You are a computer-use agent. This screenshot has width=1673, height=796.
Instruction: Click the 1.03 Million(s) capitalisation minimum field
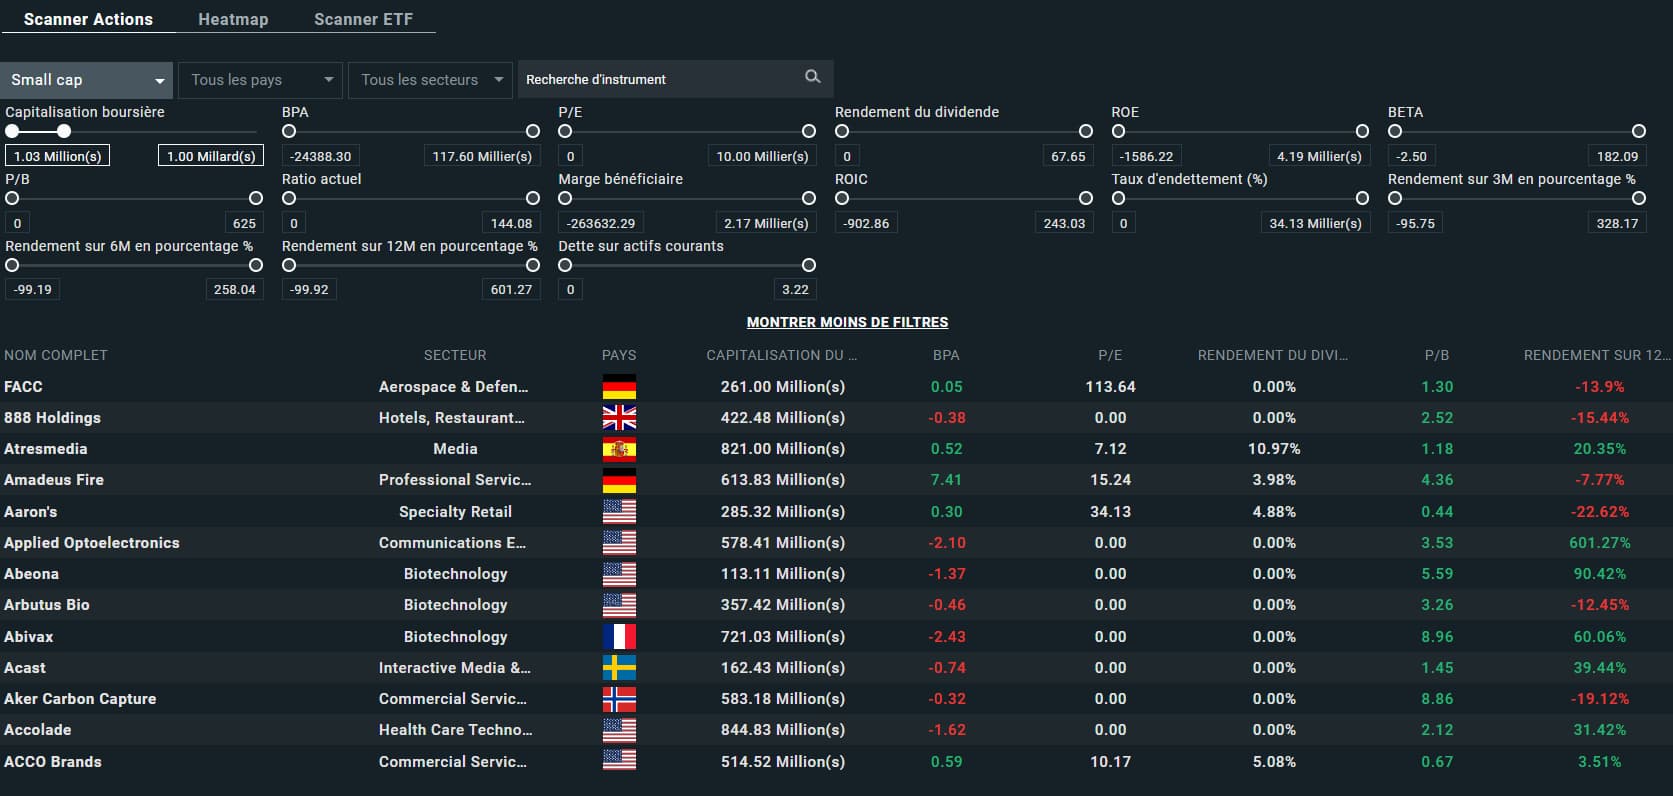57,156
